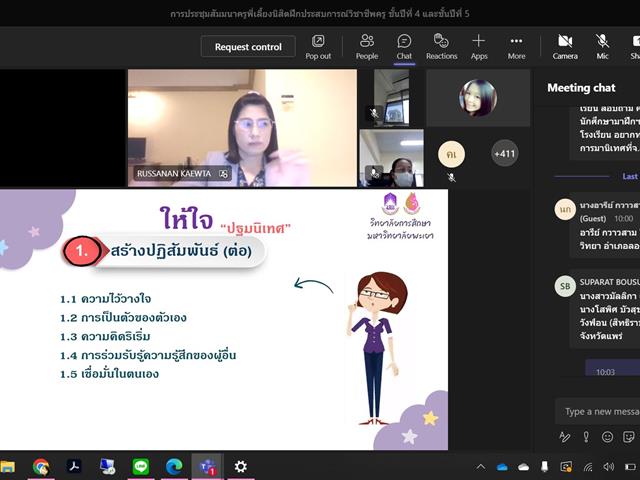Open the Emoji picker
640x480 pixels.
(607, 437)
